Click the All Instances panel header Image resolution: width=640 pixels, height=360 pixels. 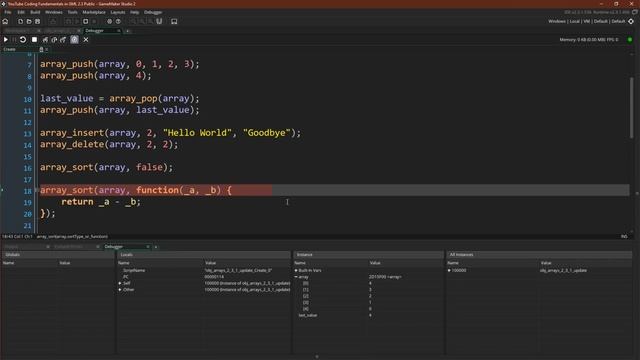click(x=539, y=255)
